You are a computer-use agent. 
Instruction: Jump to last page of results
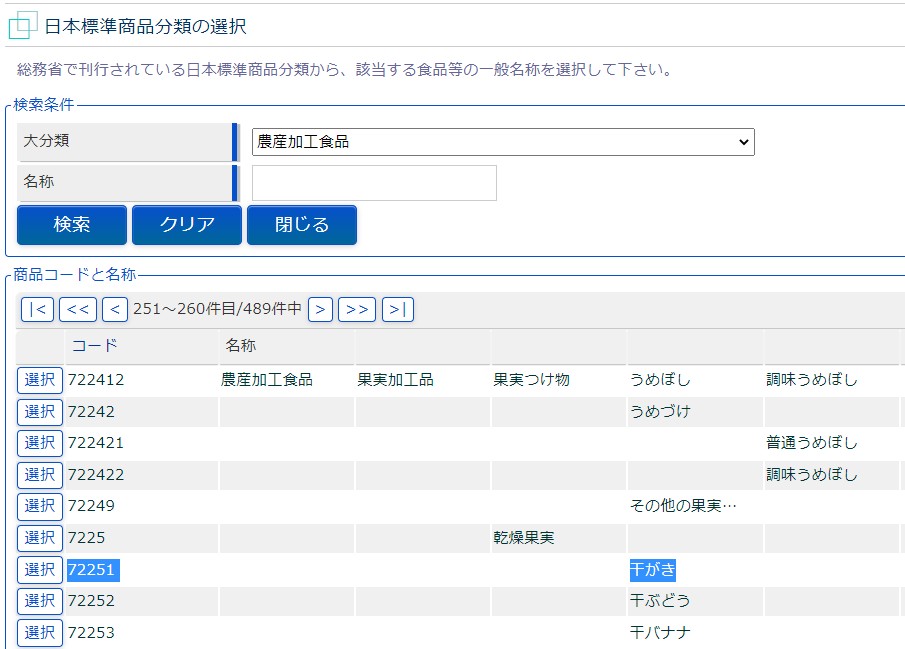[x=398, y=310]
